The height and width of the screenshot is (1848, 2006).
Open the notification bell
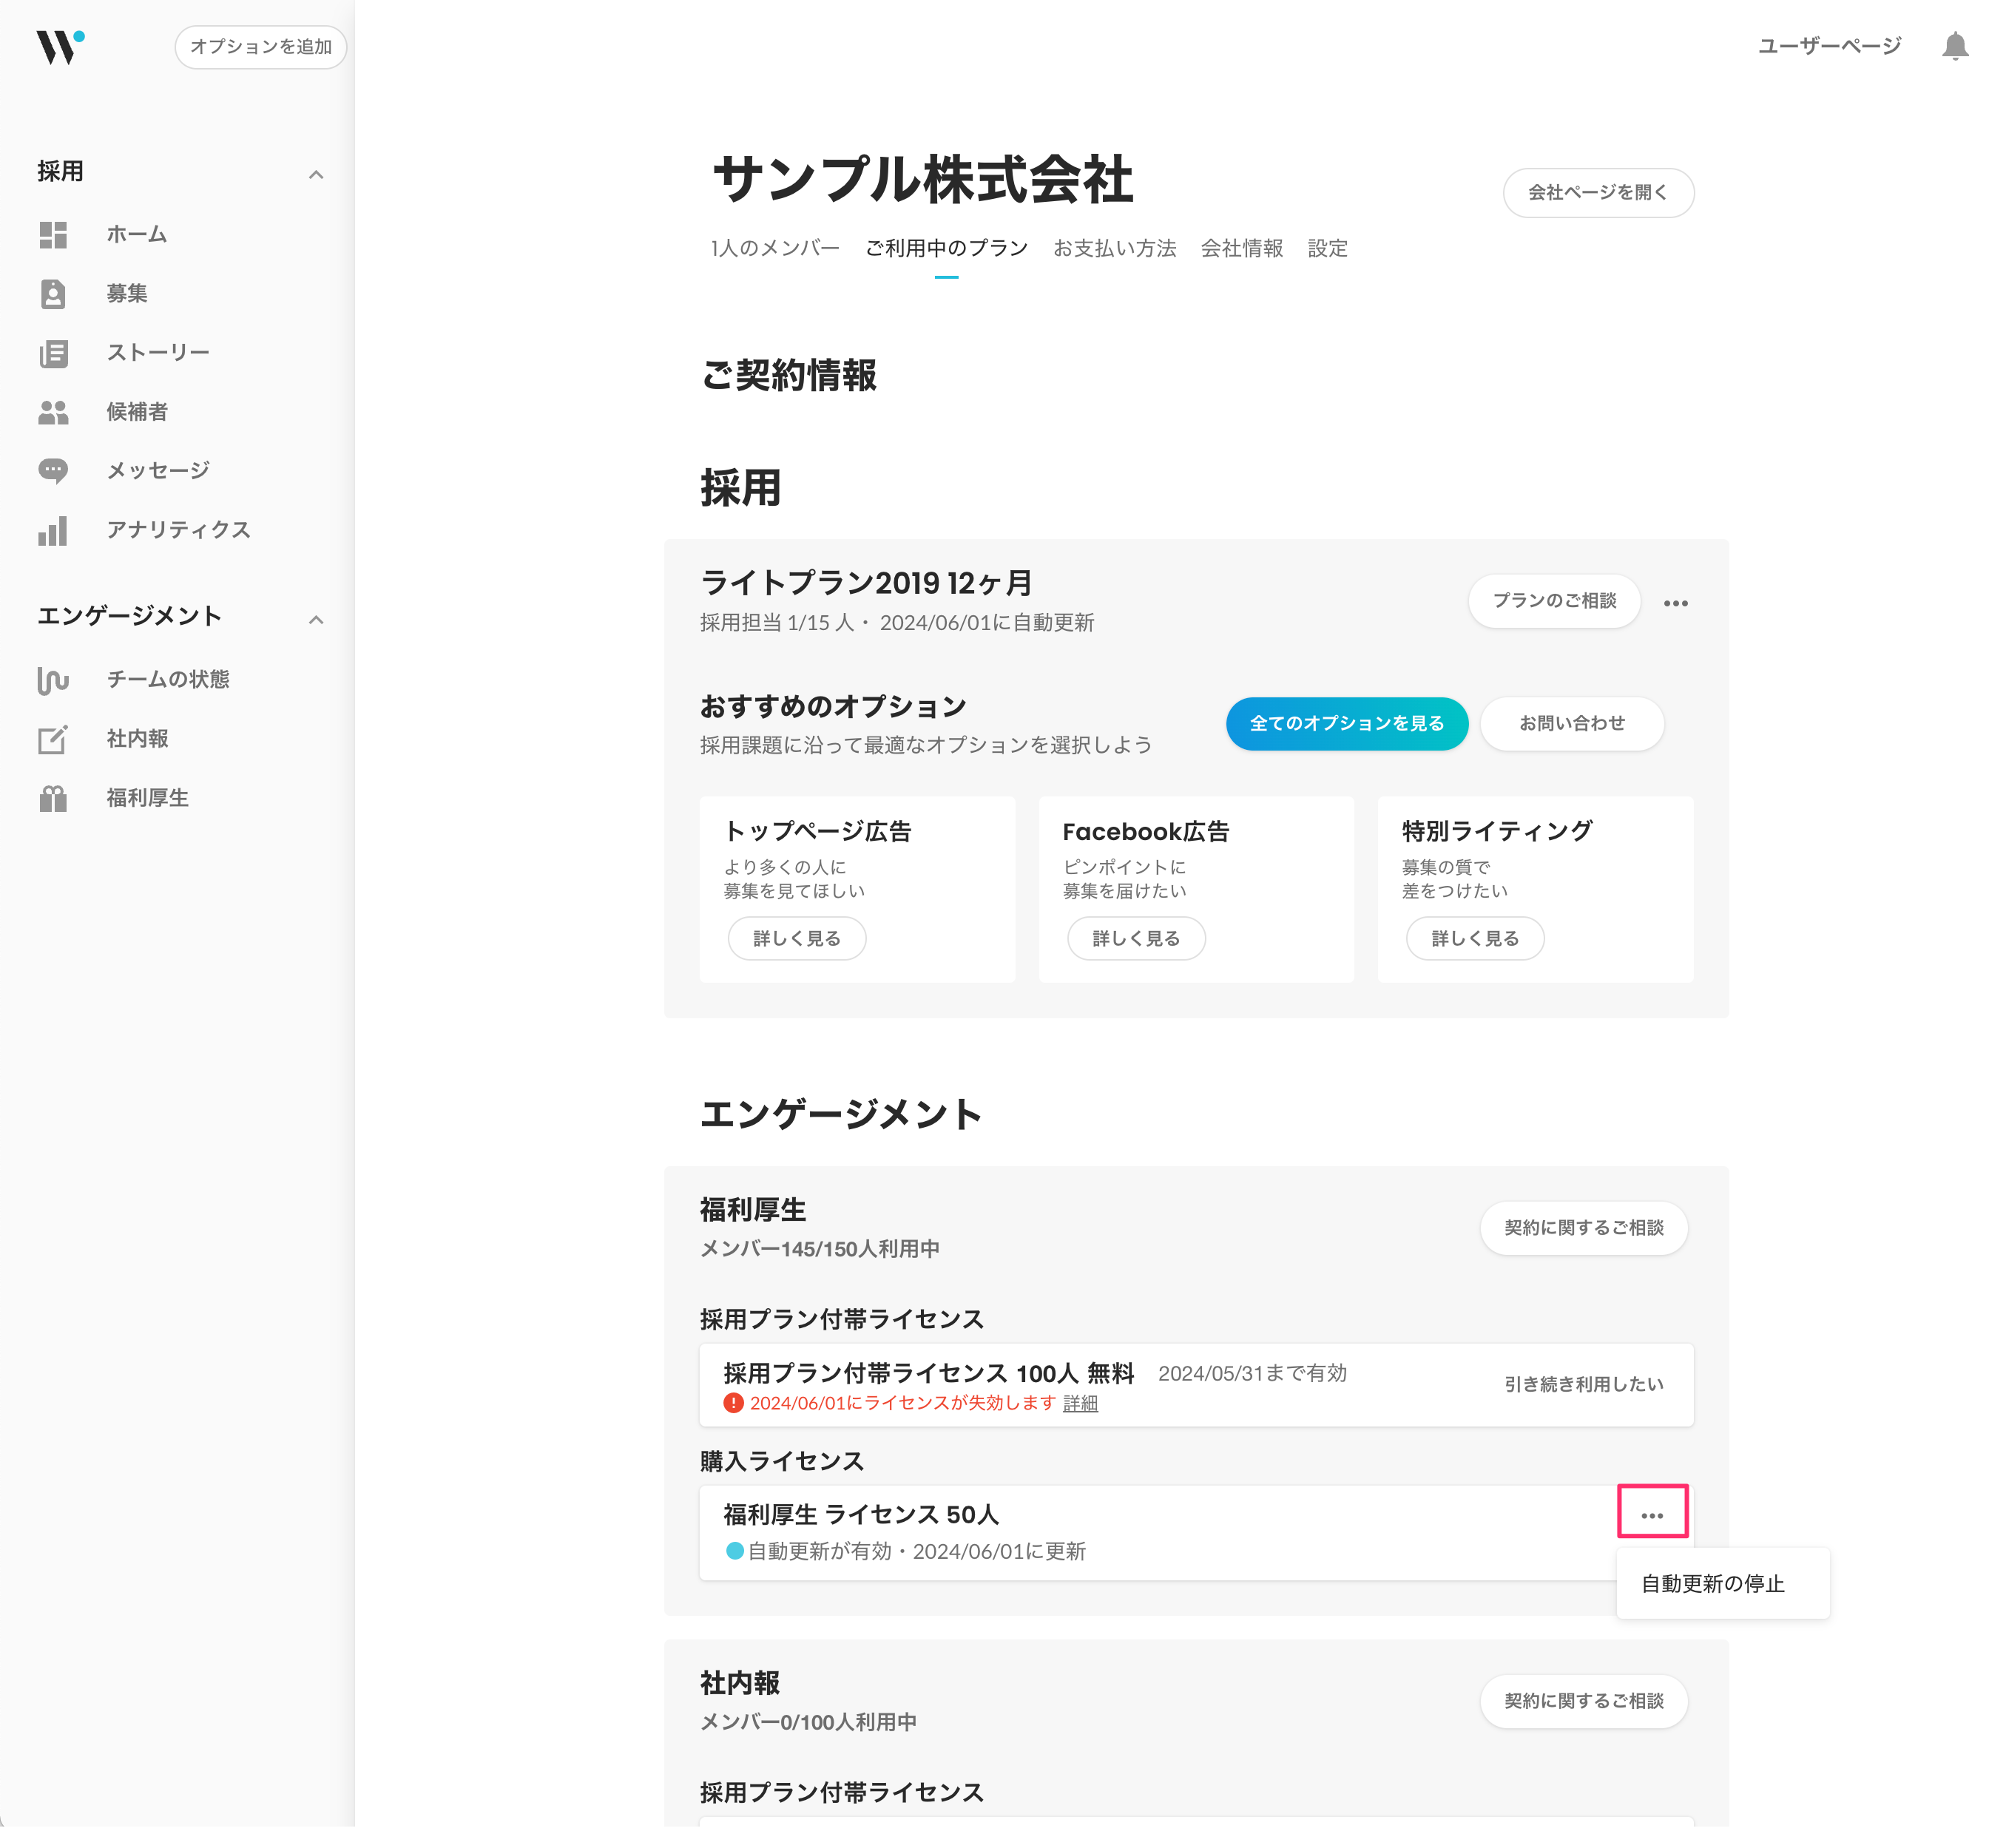coord(1954,46)
